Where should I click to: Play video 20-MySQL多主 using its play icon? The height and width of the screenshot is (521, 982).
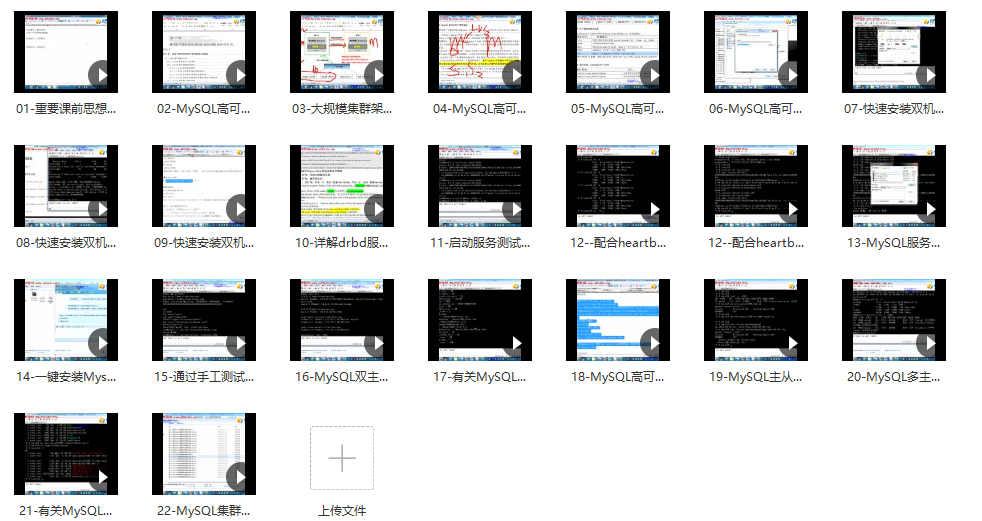coord(929,344)
